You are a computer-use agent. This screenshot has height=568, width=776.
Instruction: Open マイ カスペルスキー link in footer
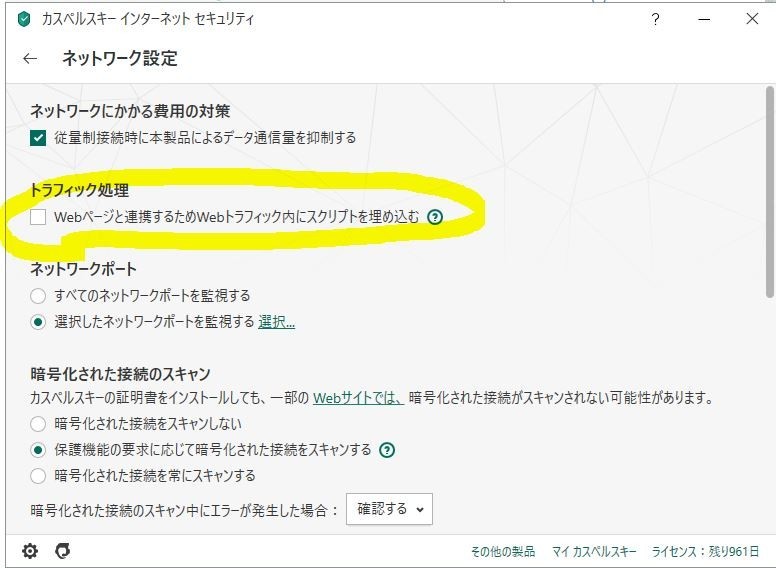pos(594,551)
